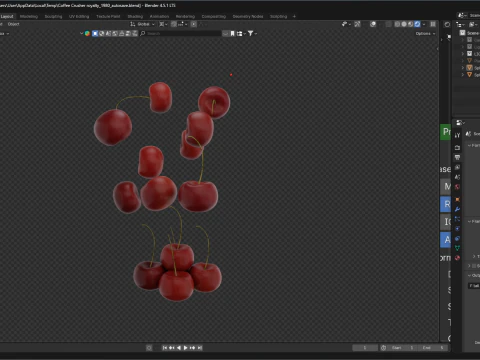This screenshot has width=480, height=360.
Task: Open the Modifiers wrench properties tab
Action: pos(457,209)
